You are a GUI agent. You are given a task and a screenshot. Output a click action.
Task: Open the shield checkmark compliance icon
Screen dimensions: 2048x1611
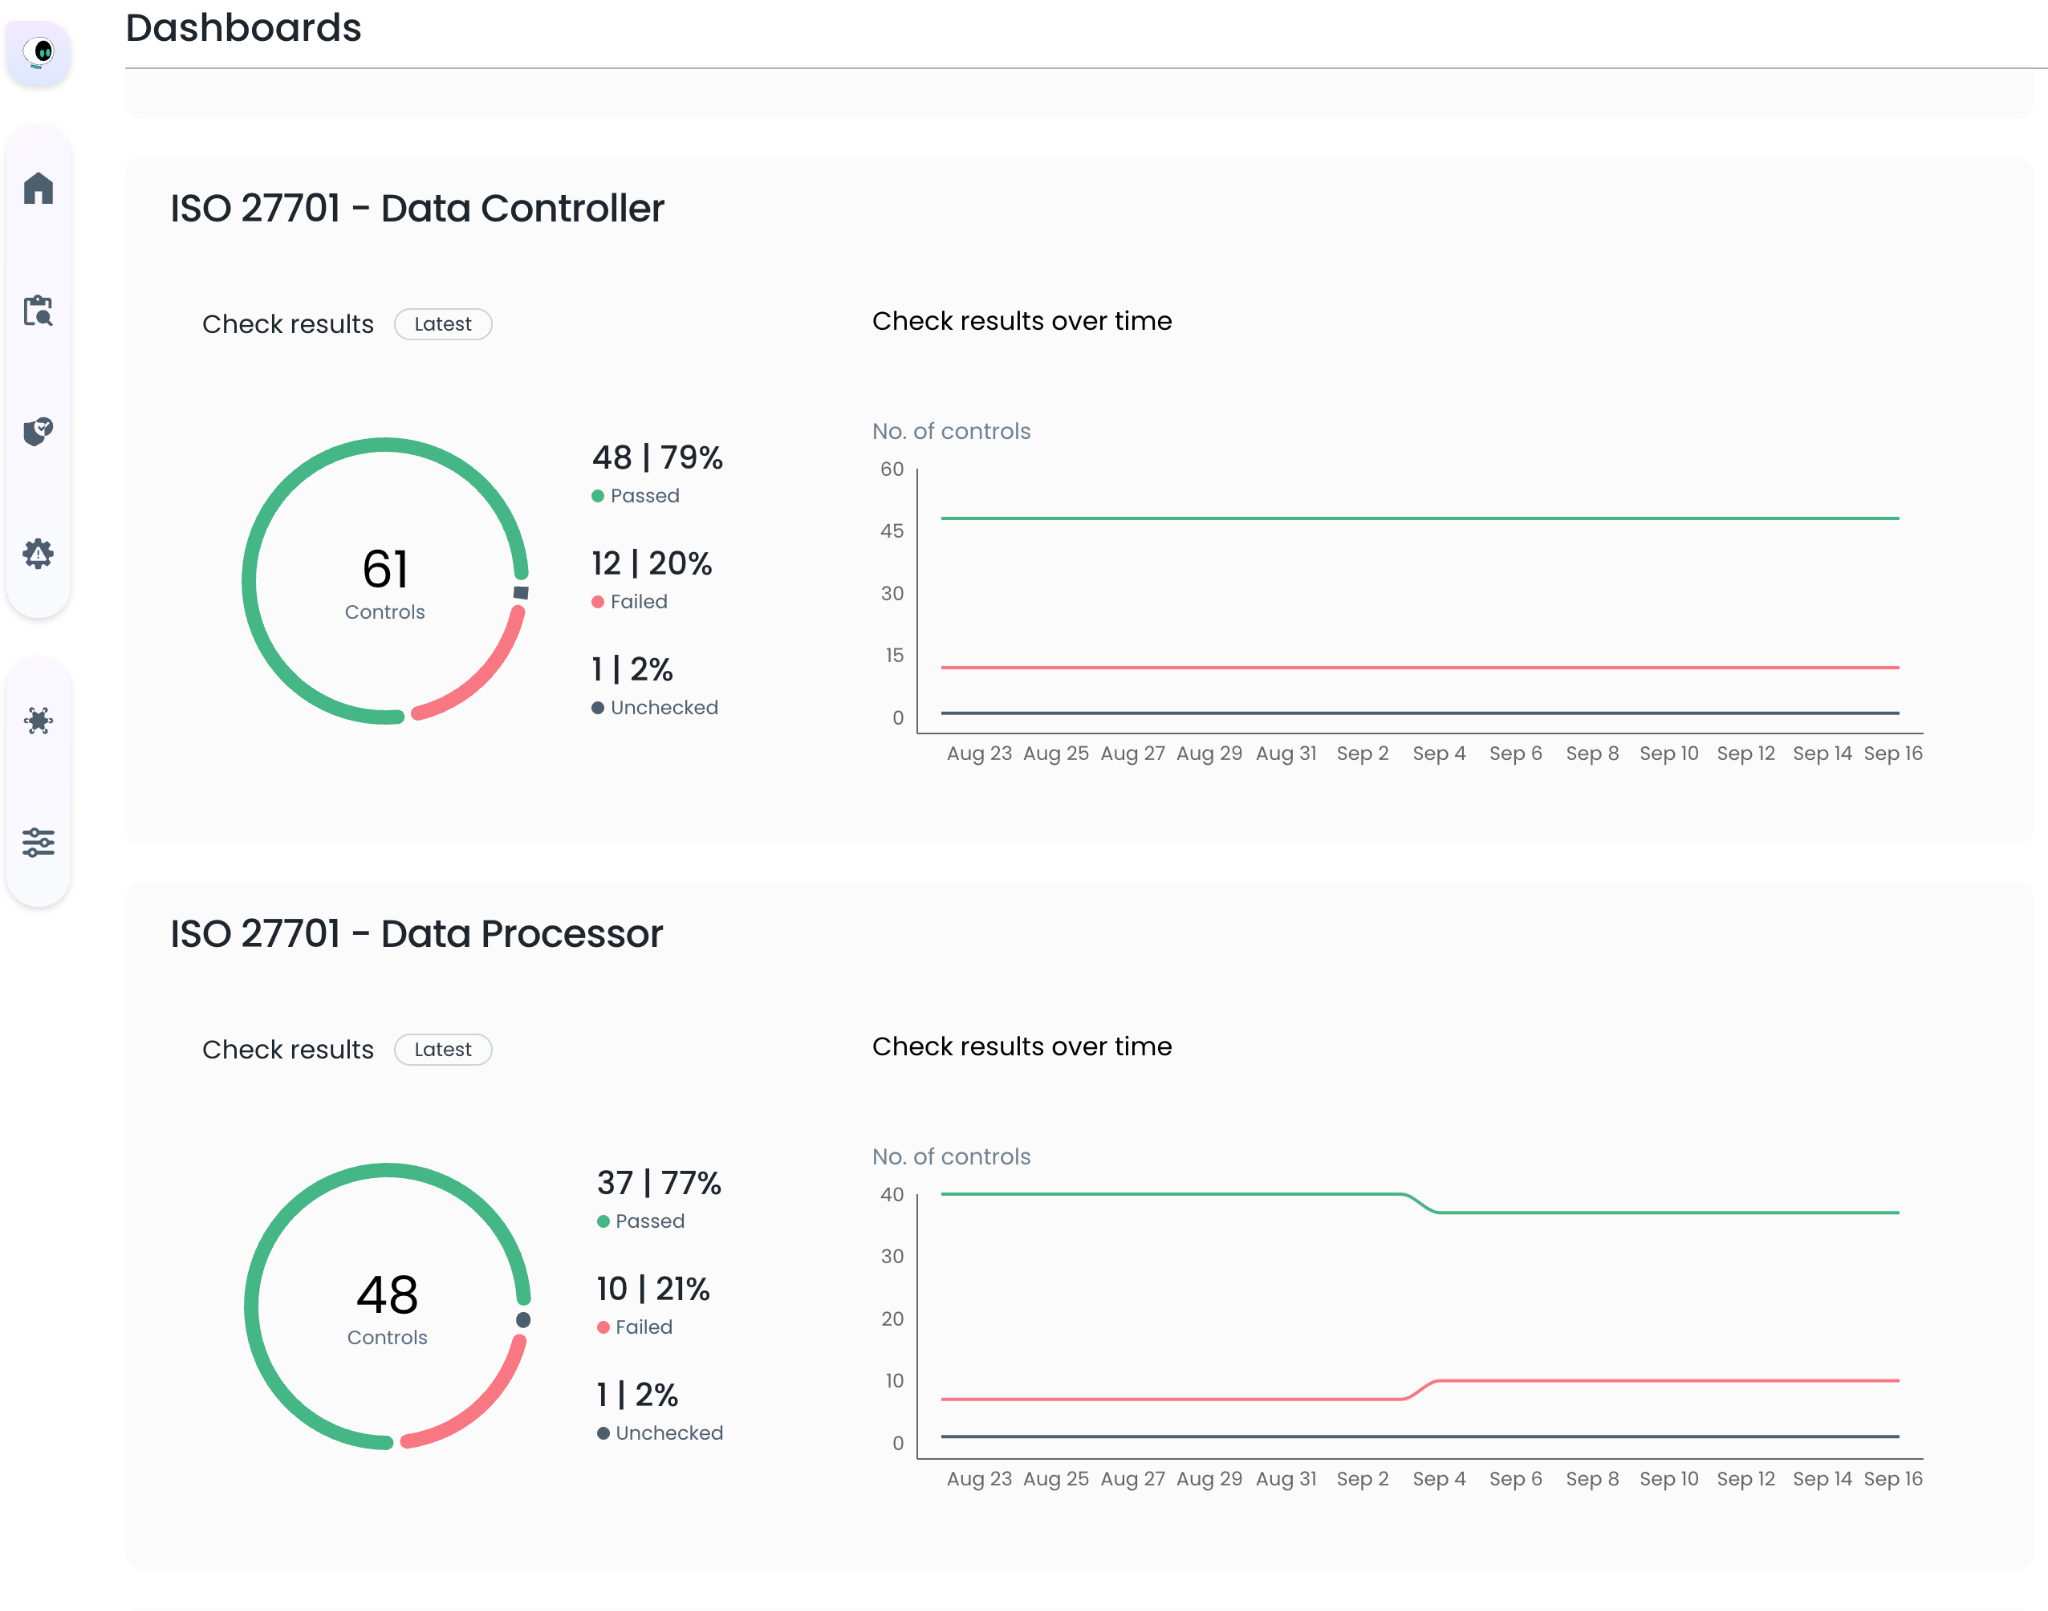coord(38,431)
